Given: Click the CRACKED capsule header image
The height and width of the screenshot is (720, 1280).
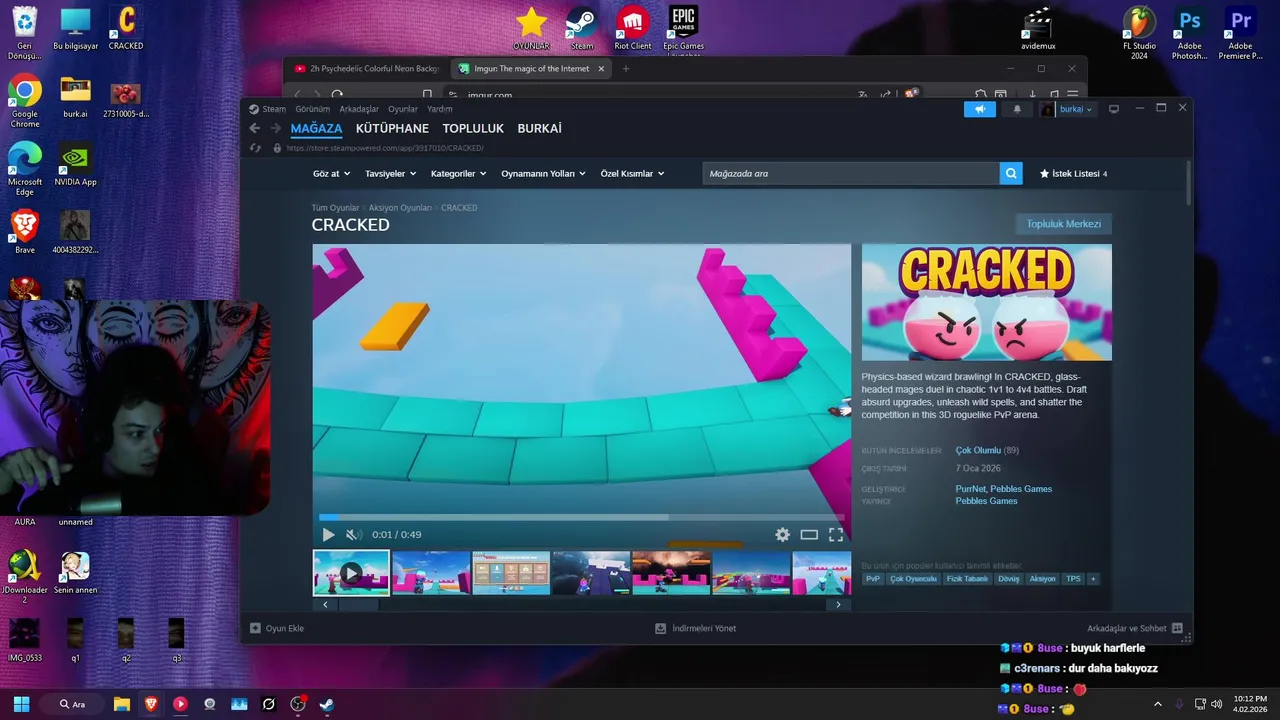Looking at the screenshot, I should pos(986,302).
